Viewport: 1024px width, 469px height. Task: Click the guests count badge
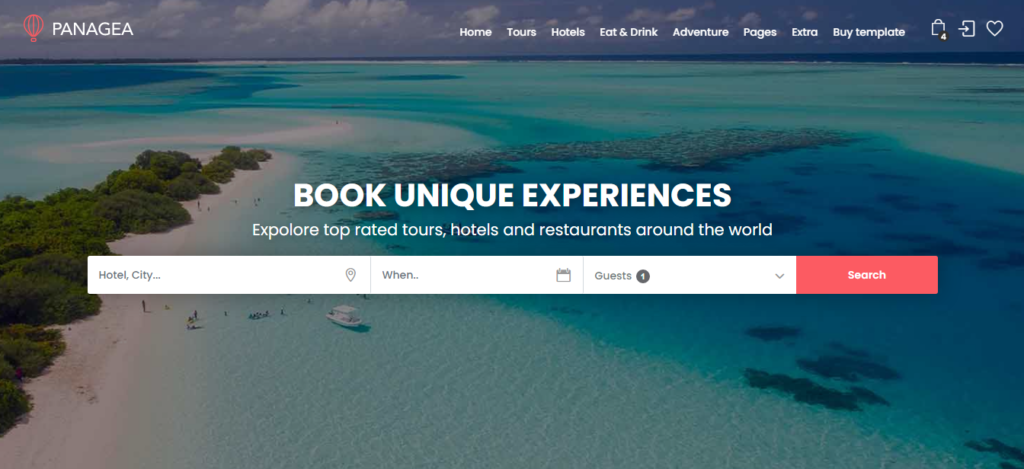click(643, 276)
